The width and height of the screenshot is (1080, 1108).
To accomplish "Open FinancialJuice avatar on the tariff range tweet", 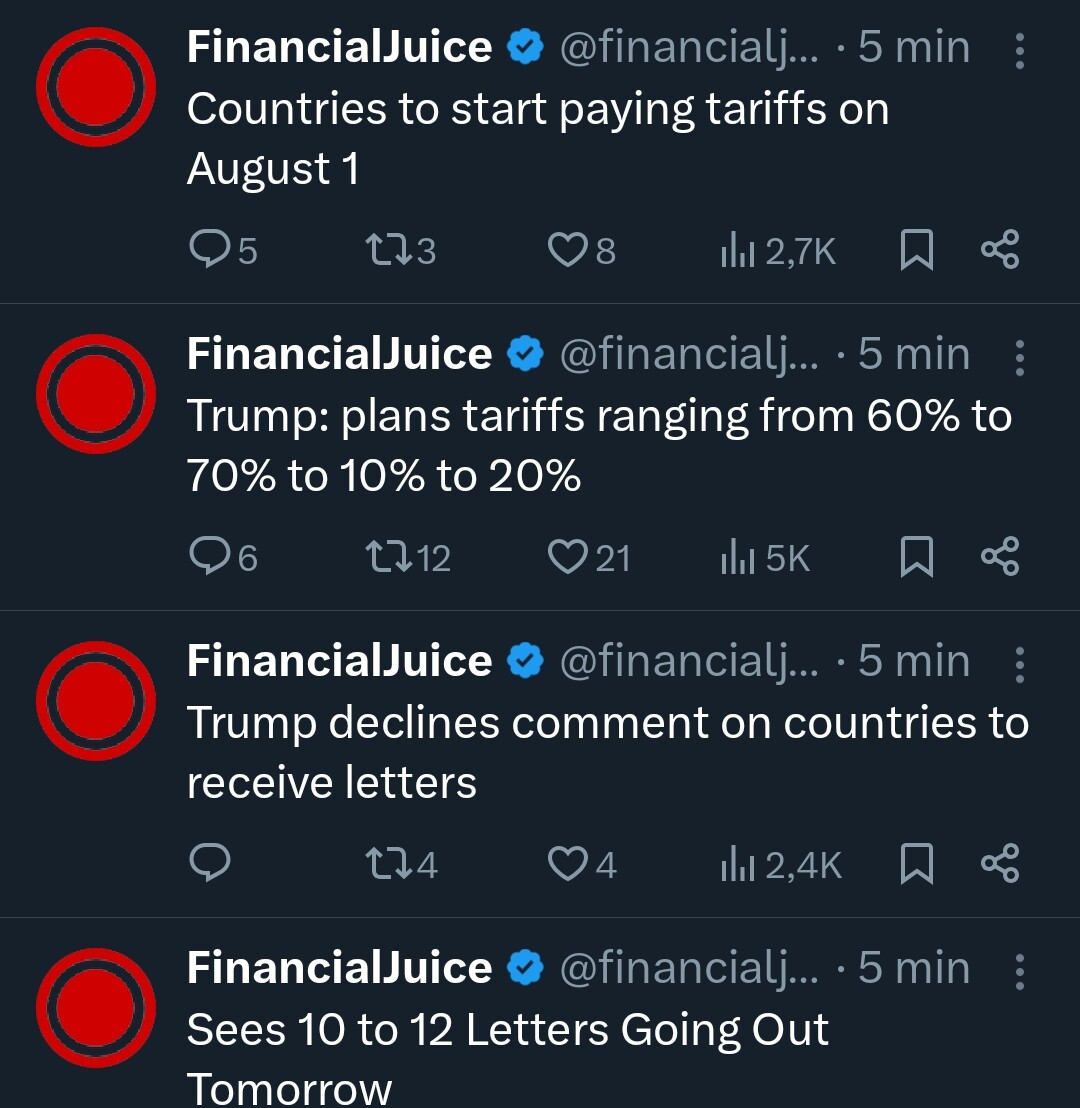I will point(96,393).
